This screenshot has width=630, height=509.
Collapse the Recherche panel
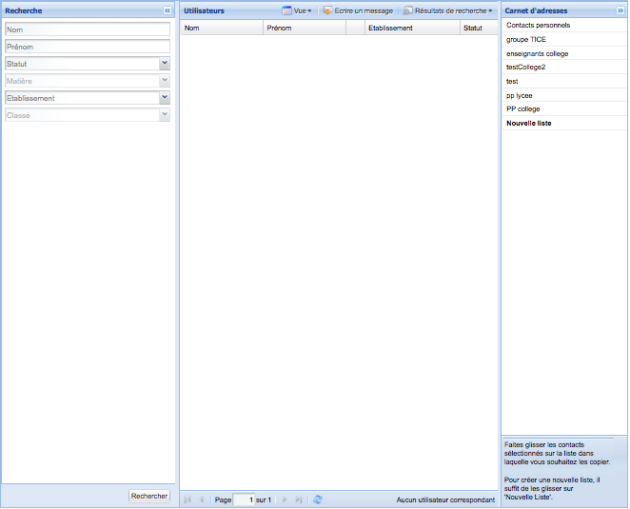click(167, 11)
